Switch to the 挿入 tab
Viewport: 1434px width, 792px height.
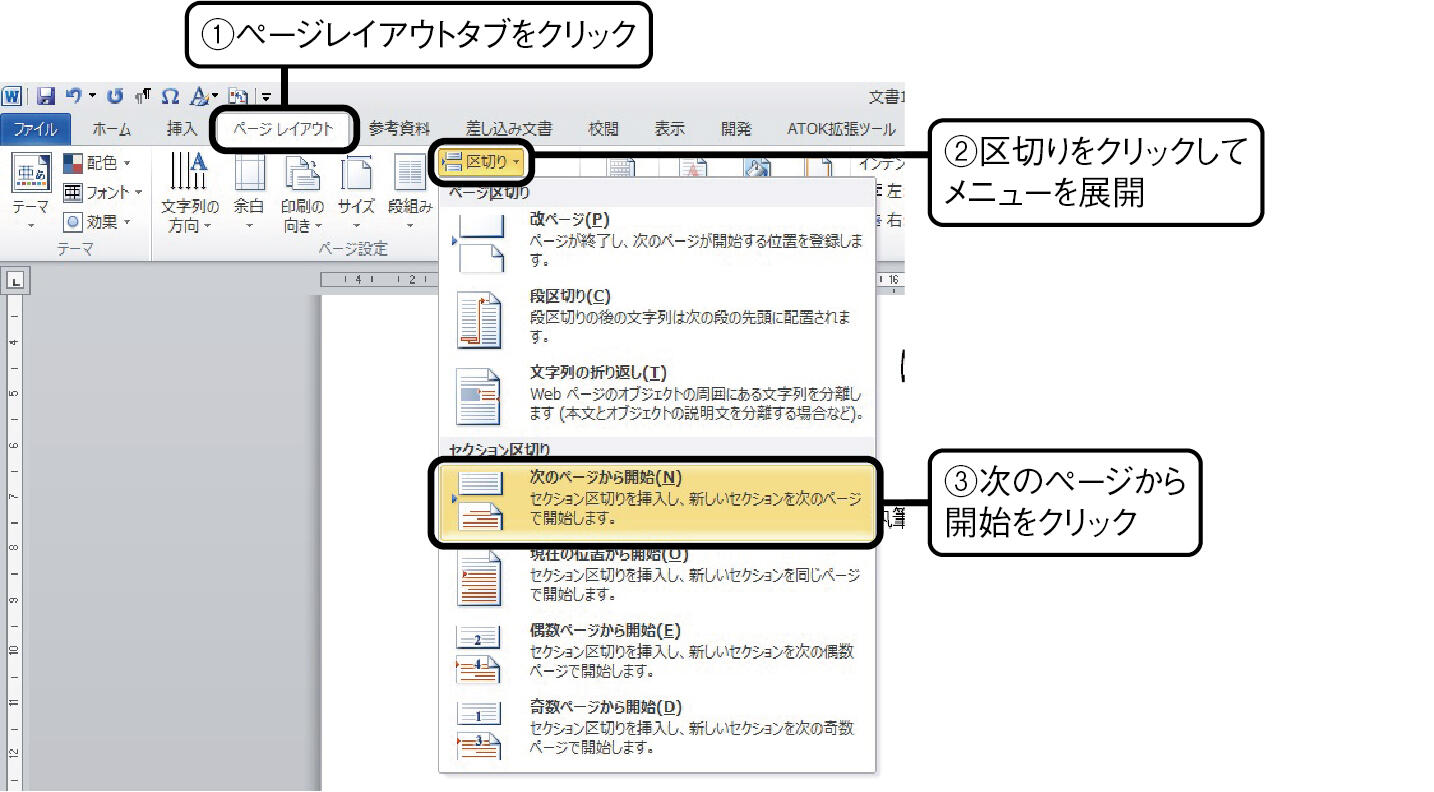pos(182,129)
